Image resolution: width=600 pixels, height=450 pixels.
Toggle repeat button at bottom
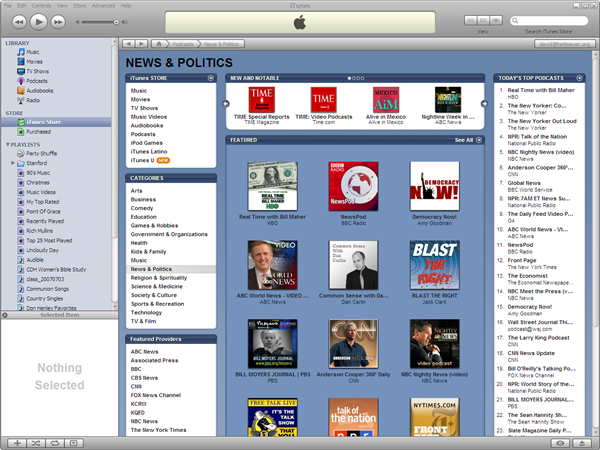(55, 443)
